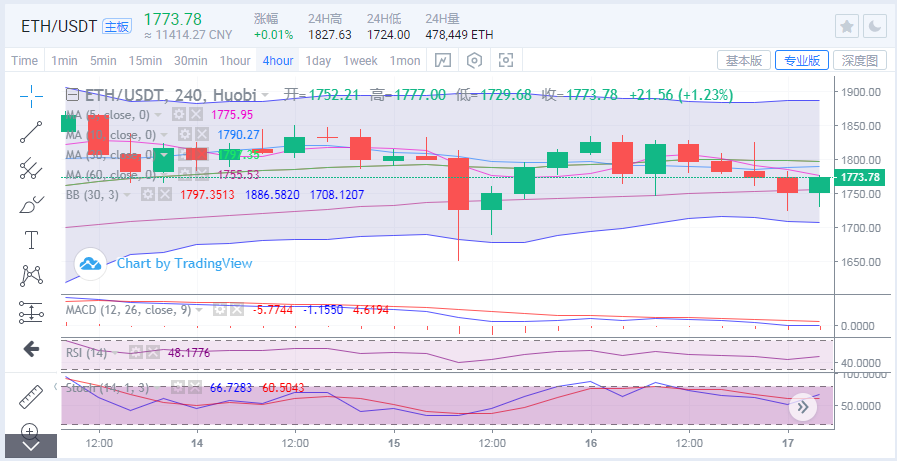Jump to latest bar double-arrow button

click(803, 407)
